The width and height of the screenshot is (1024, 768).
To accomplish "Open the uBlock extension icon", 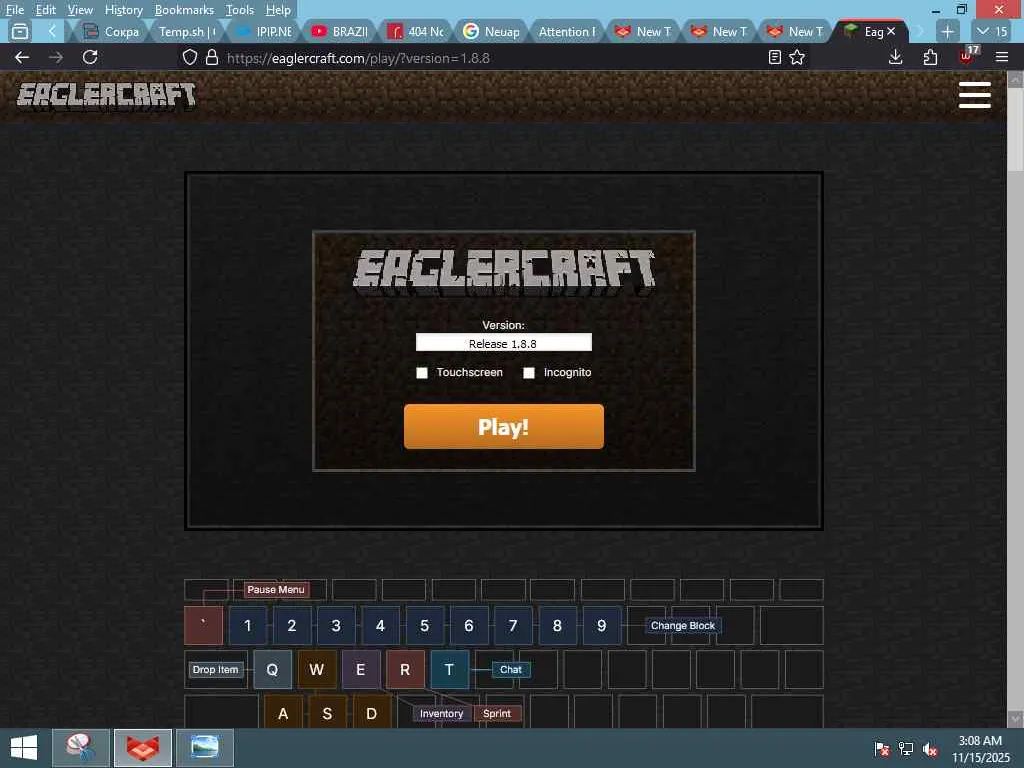I will [x=967, y=56].
